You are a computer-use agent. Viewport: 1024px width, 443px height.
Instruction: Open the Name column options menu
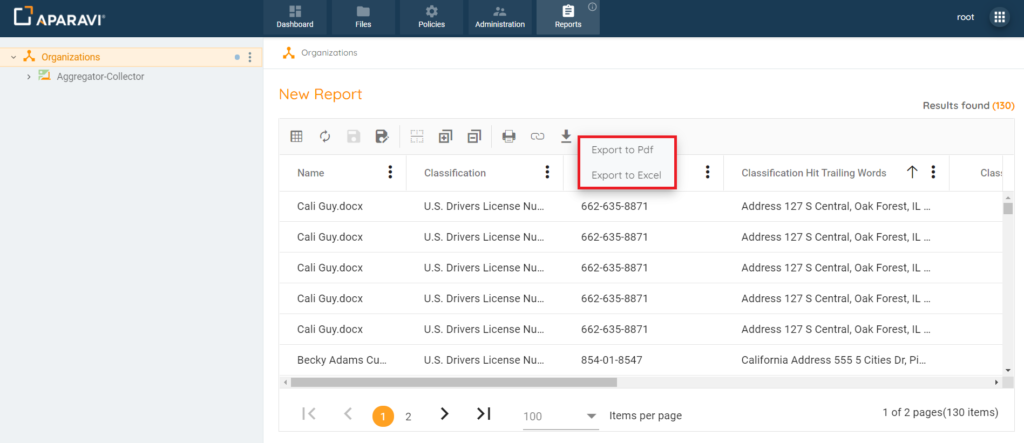click(x=391, y=172)
